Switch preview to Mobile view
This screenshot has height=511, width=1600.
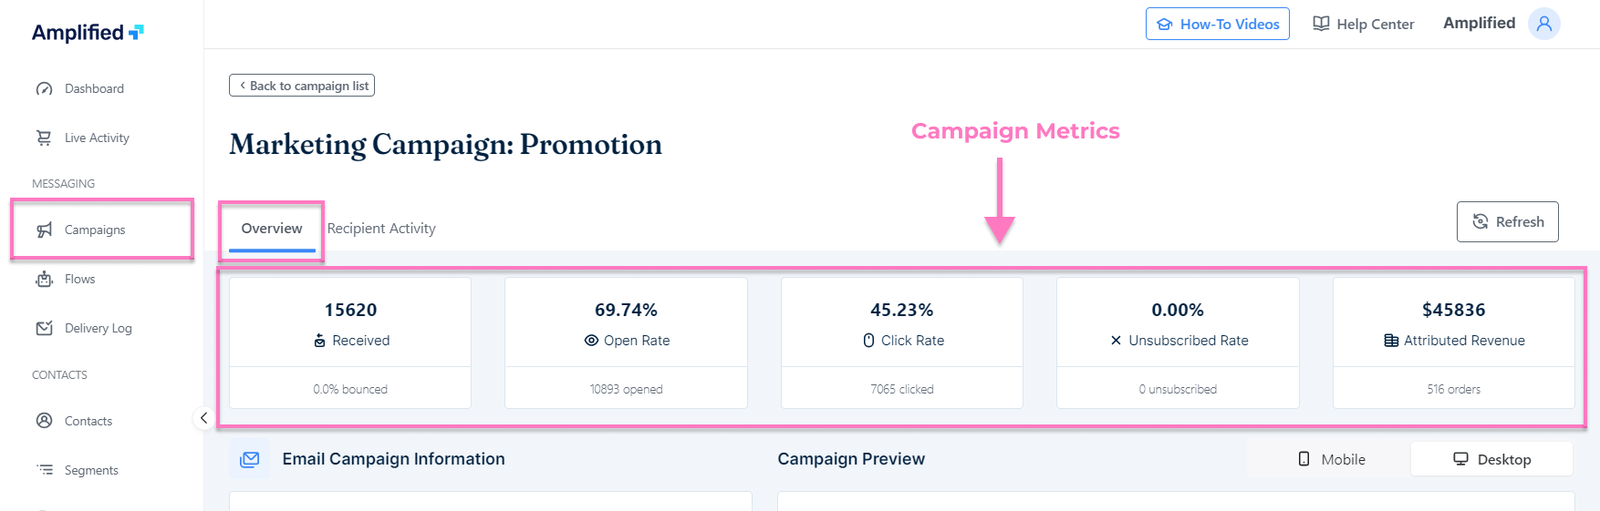1331,459
